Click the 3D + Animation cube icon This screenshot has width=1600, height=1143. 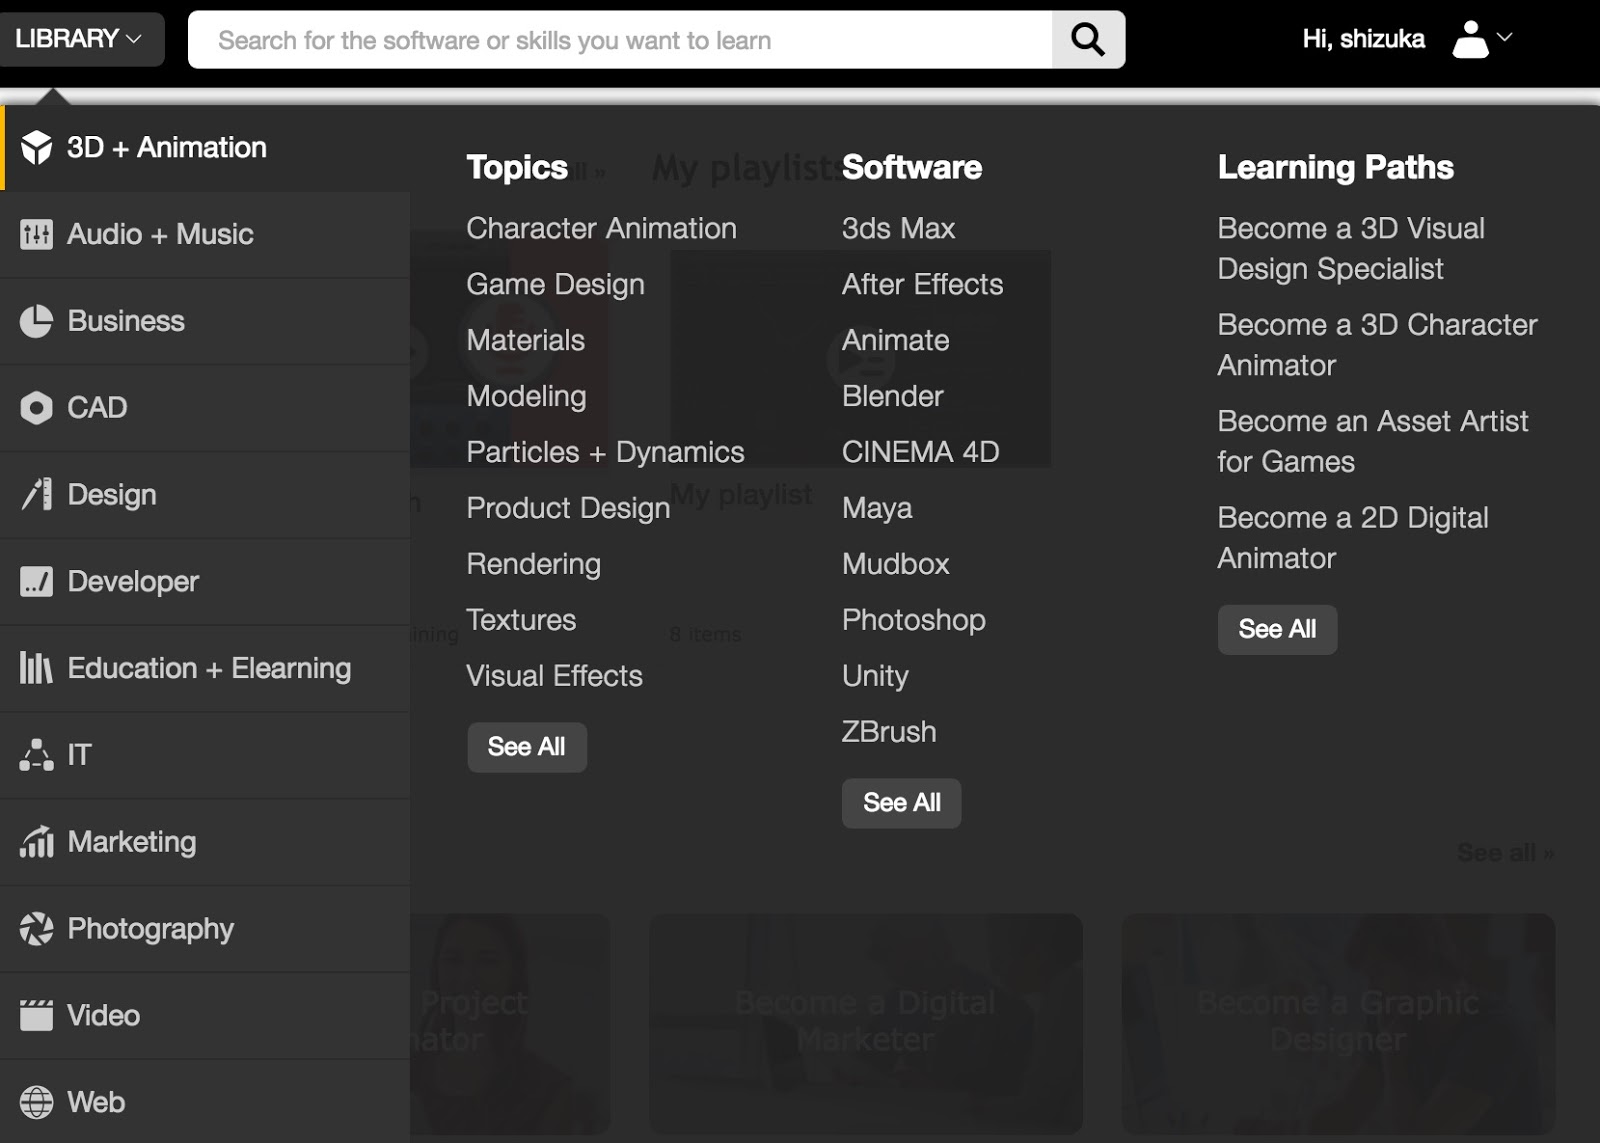(x=37, y=147)
